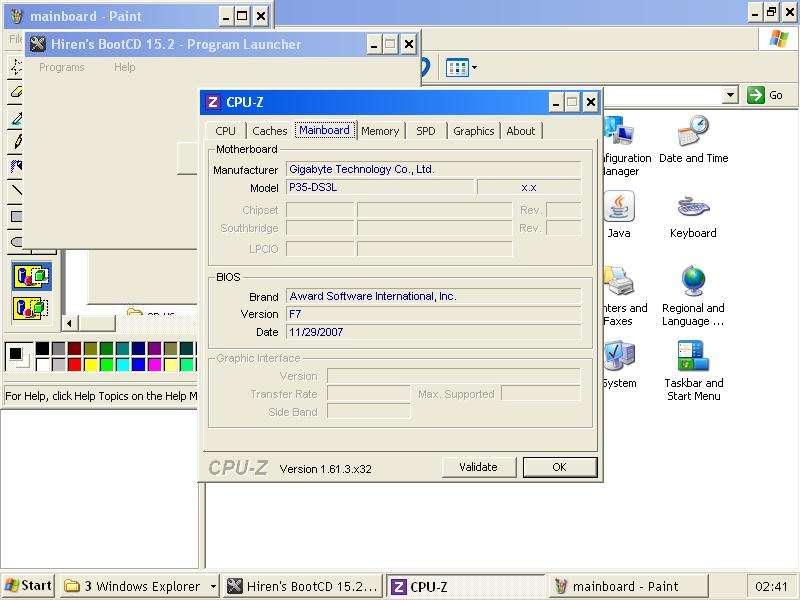This screenshot has width=800, height=600.
Task: Click the Validate button in CPU-Z
Action: point(478,467)
